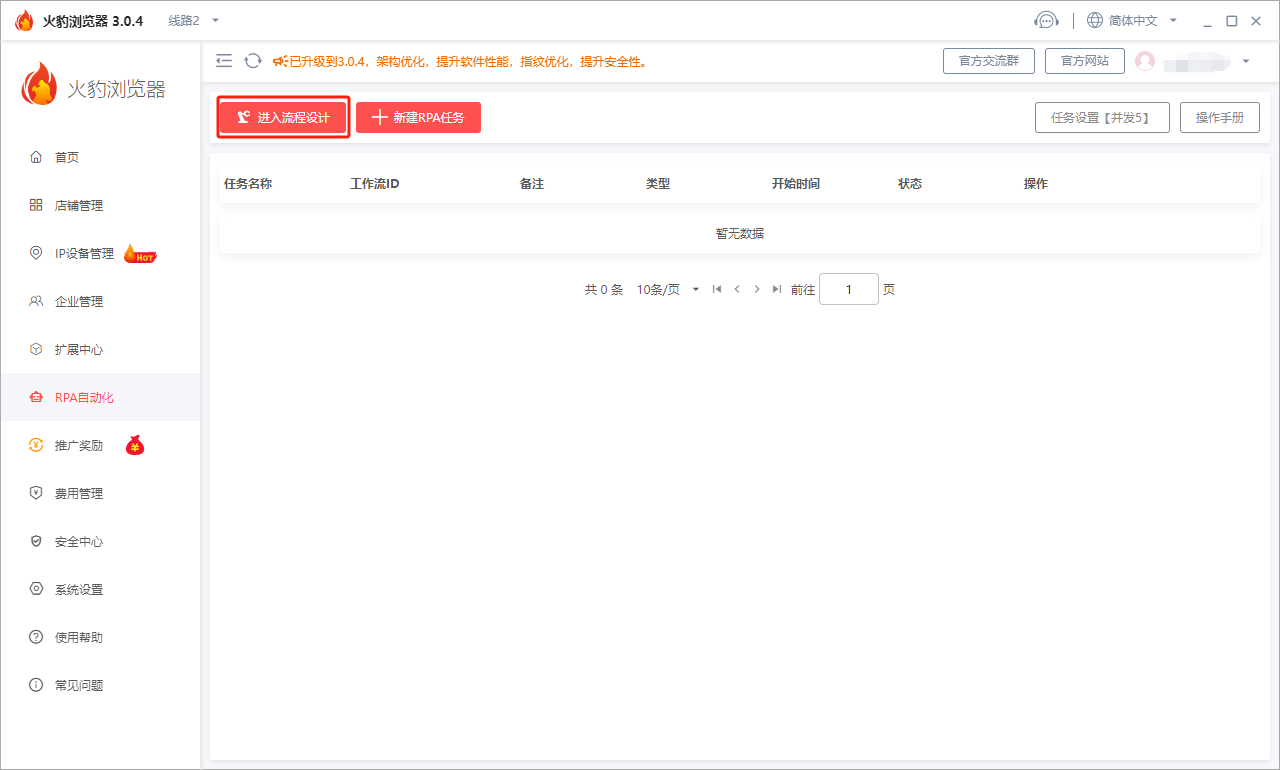Select the RPA自动化 sidebar item
The image size is (1280, 770).
tap(80, 396)
